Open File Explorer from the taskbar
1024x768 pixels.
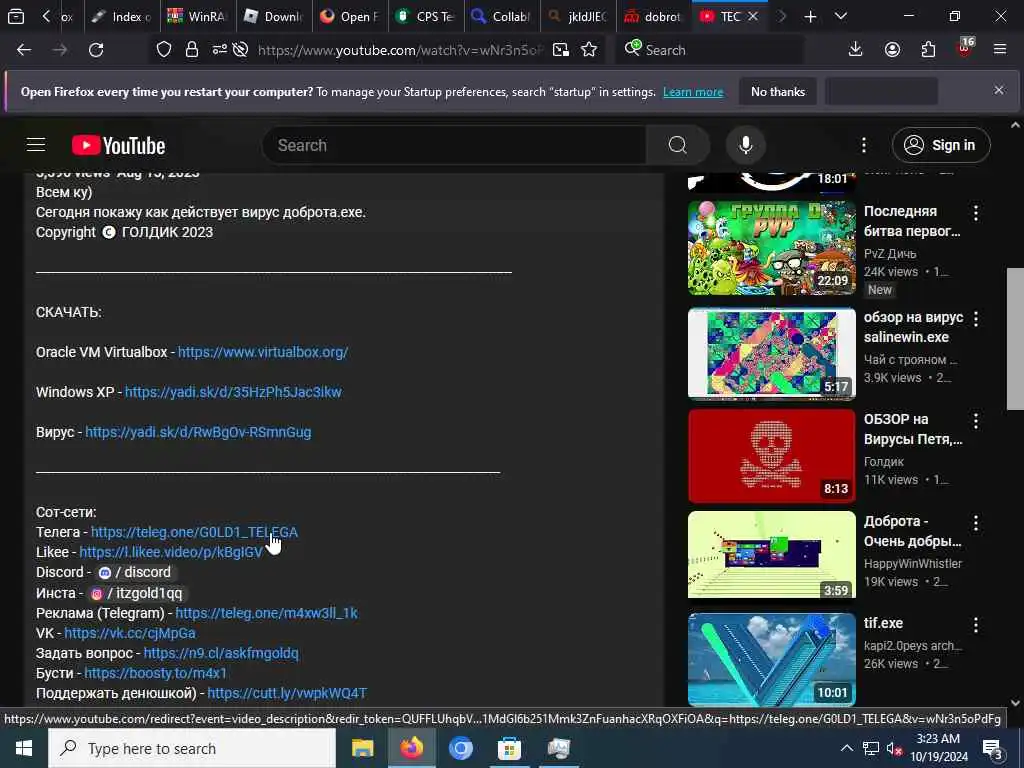click(362, 748)
